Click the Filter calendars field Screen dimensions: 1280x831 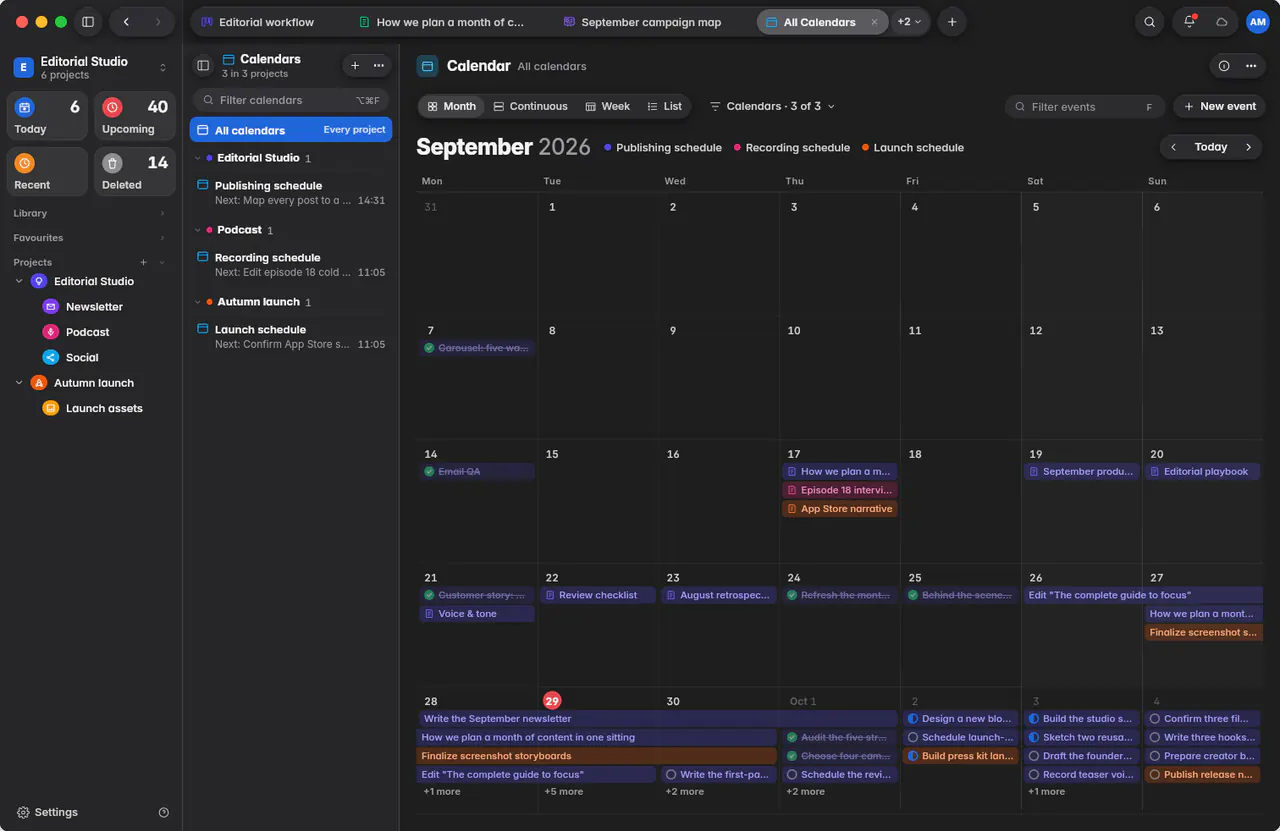click(x=291, y=100)
